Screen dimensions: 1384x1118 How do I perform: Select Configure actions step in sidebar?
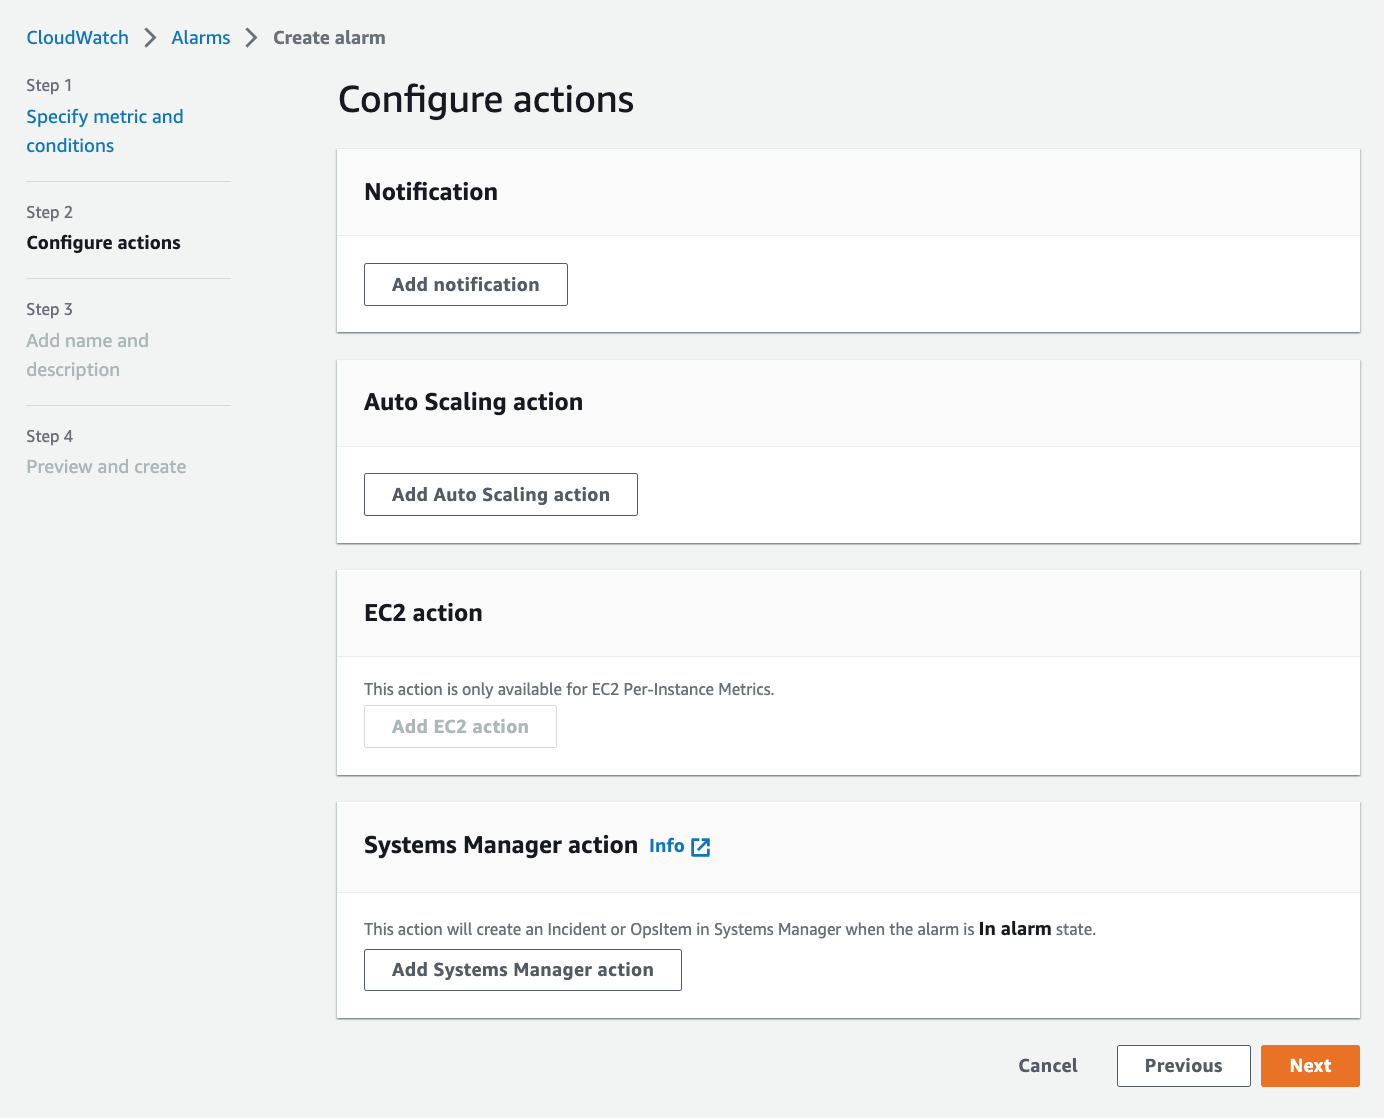(x=103, y=243)
